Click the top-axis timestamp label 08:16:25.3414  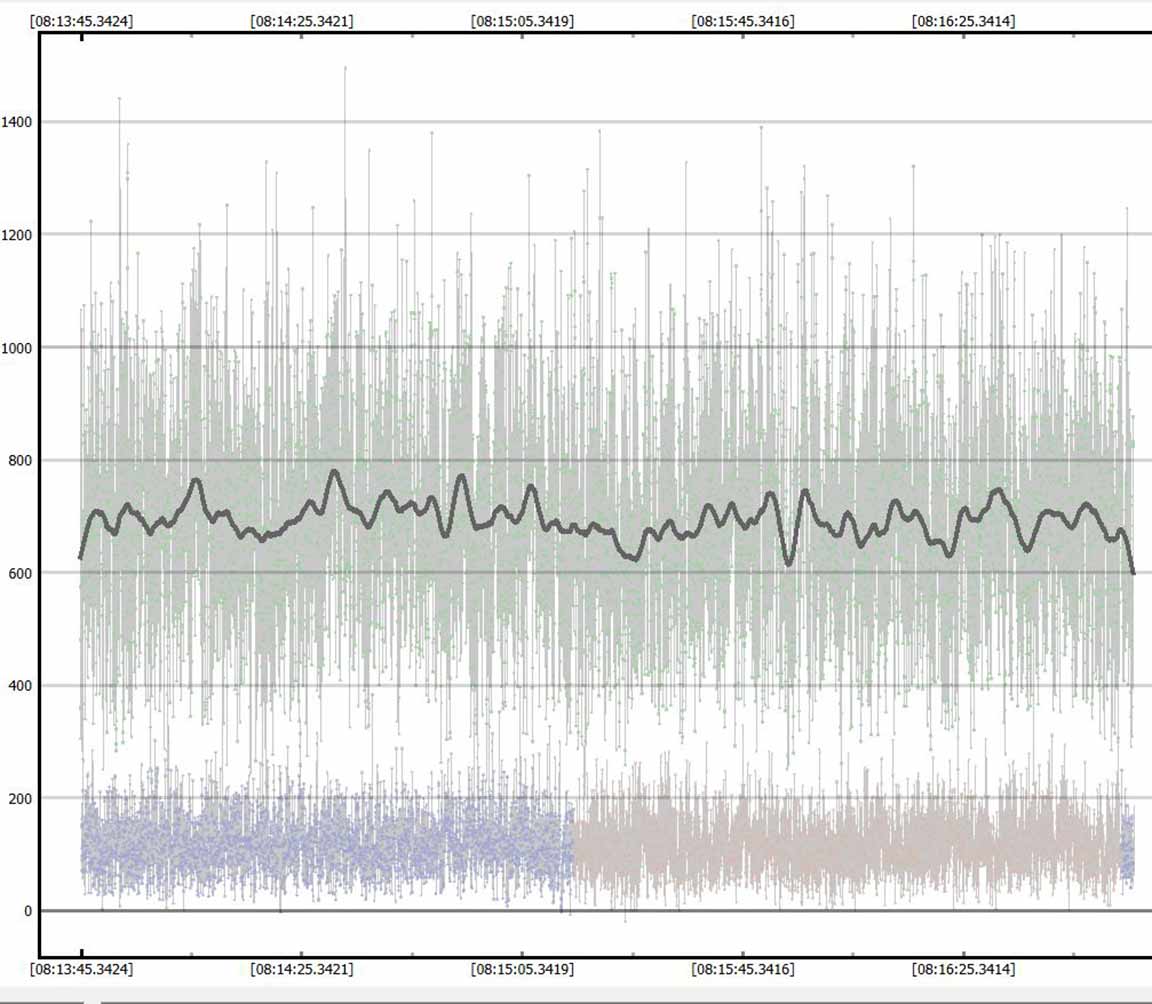click(x=963, y=21)
